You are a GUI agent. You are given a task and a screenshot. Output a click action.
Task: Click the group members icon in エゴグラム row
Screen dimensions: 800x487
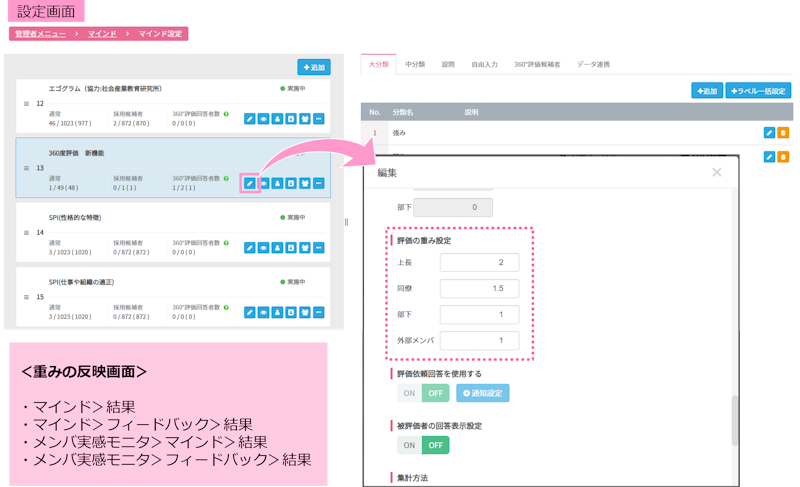(x=305, y=119)
